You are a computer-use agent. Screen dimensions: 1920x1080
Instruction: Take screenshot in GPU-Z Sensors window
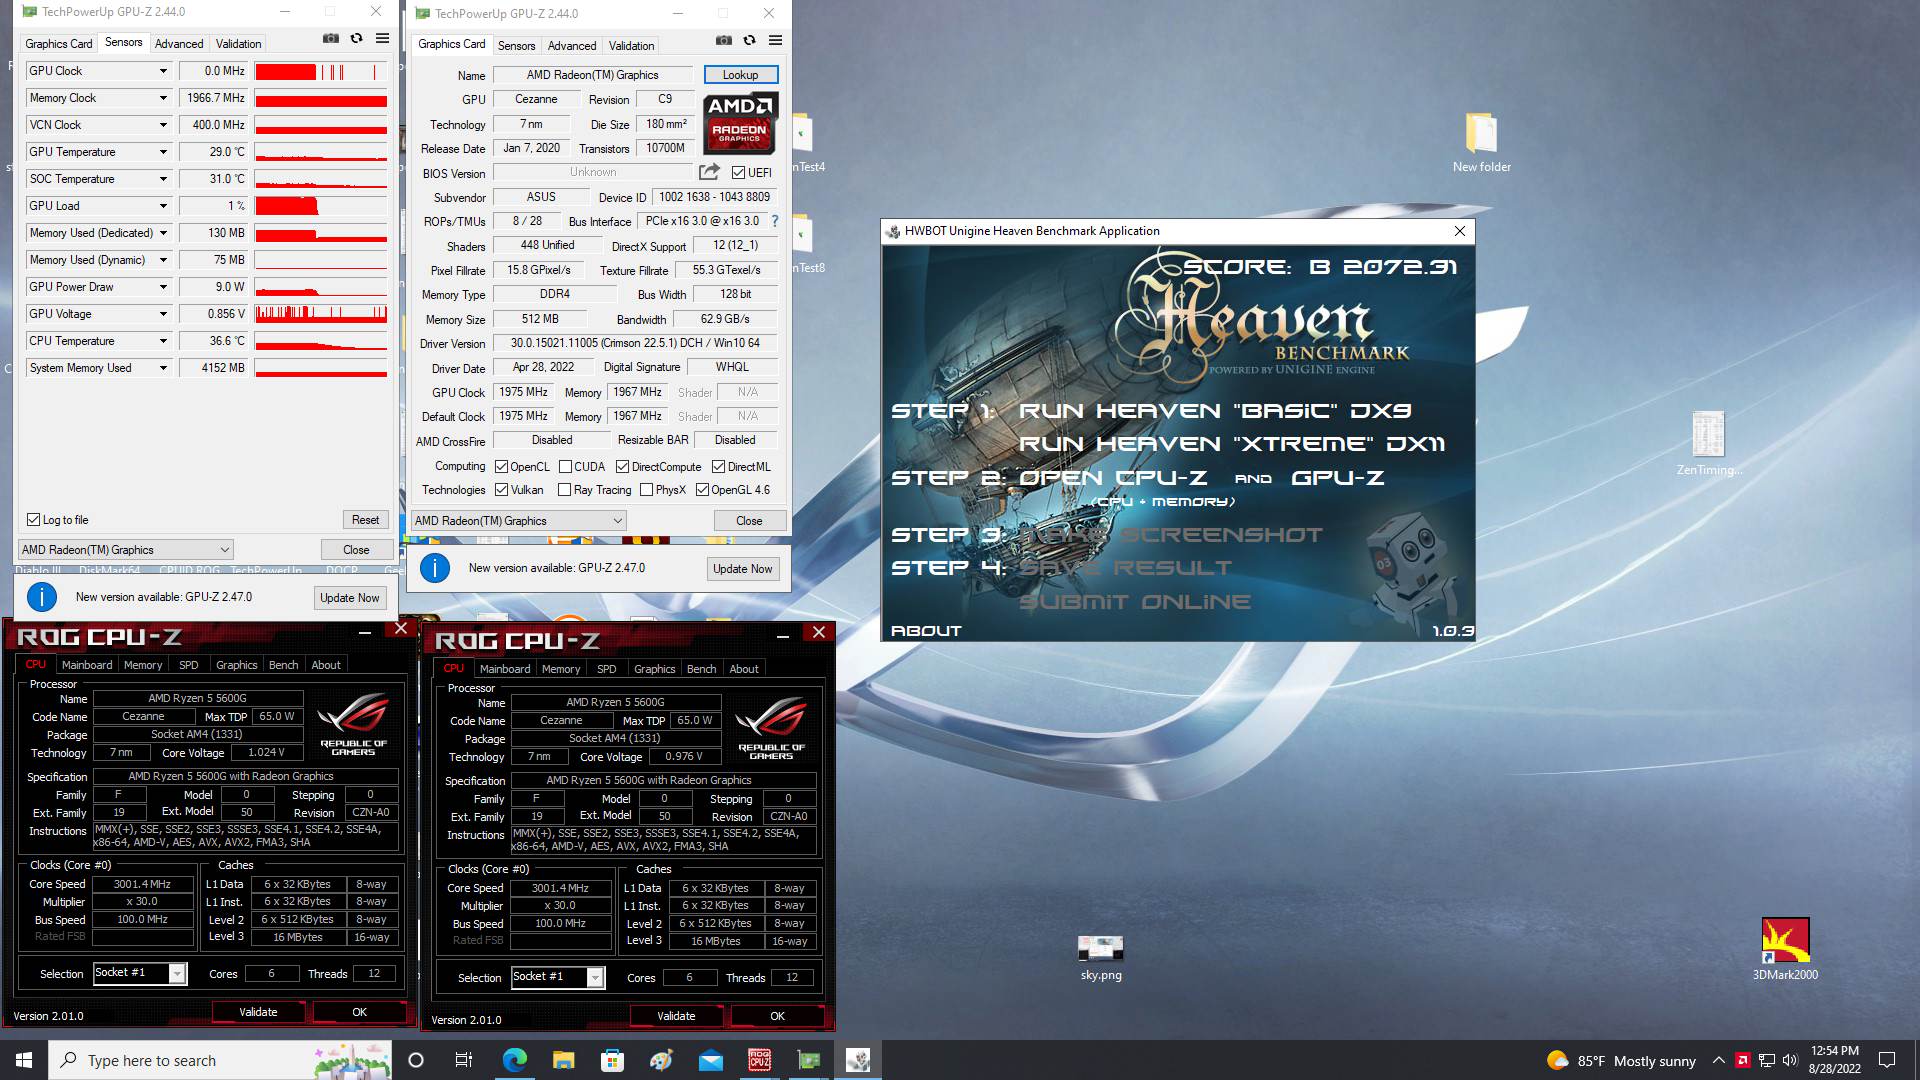click(x=331, y=39)
